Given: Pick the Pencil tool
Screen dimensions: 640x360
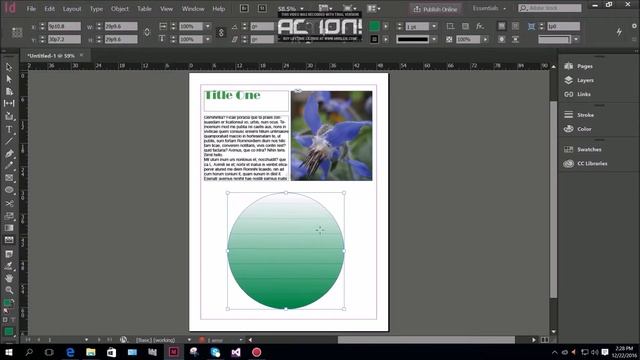Looking at the screenshot, I should pyautogui.click(x=9, y=166).
